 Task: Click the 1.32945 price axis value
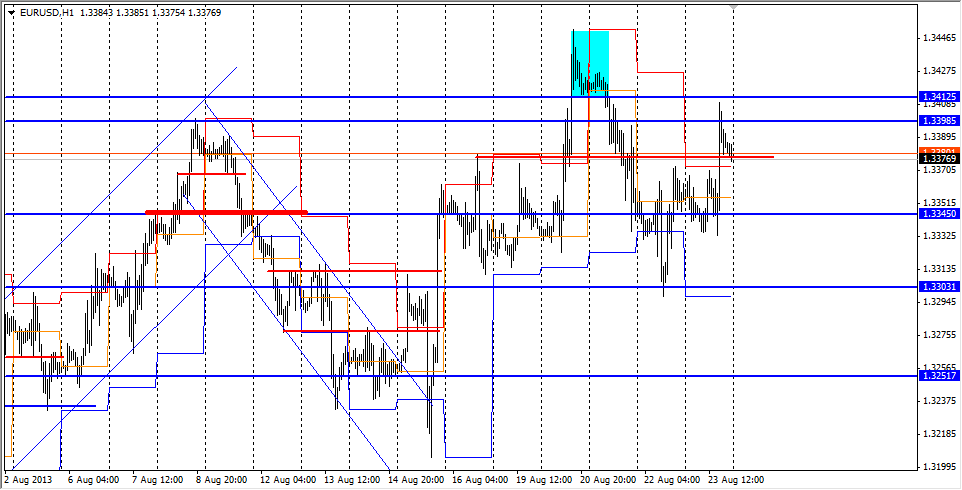[939, 302]
